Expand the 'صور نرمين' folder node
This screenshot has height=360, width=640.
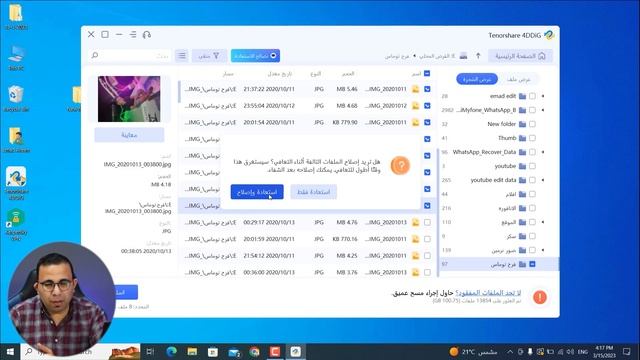point(543,250)
